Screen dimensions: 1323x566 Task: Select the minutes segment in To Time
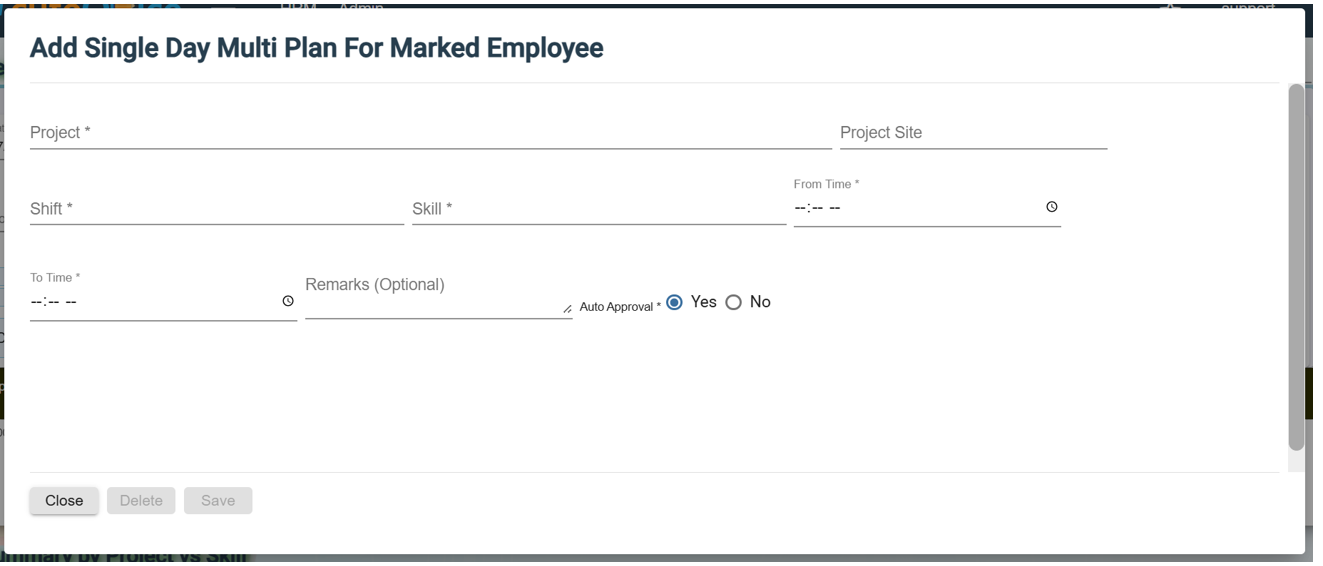click(52, 301)
